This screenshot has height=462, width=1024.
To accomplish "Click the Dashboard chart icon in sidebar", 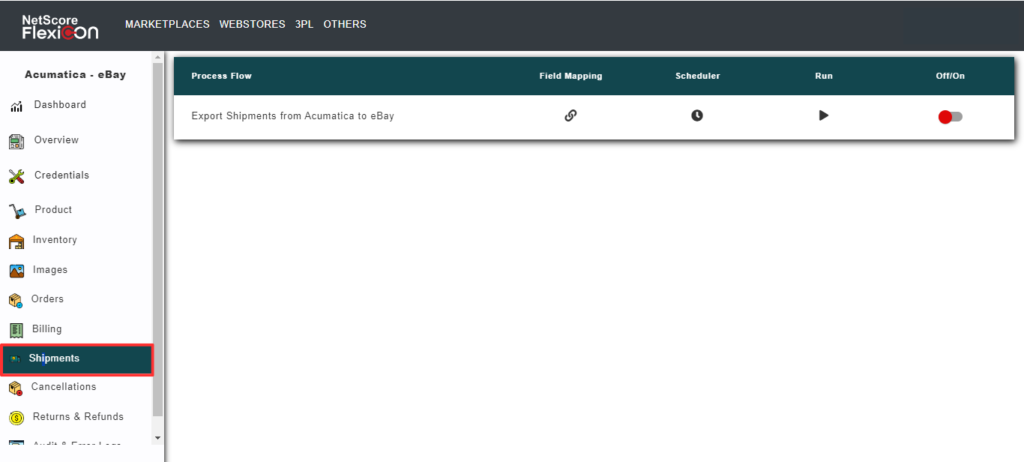I will tap(16, 106).
